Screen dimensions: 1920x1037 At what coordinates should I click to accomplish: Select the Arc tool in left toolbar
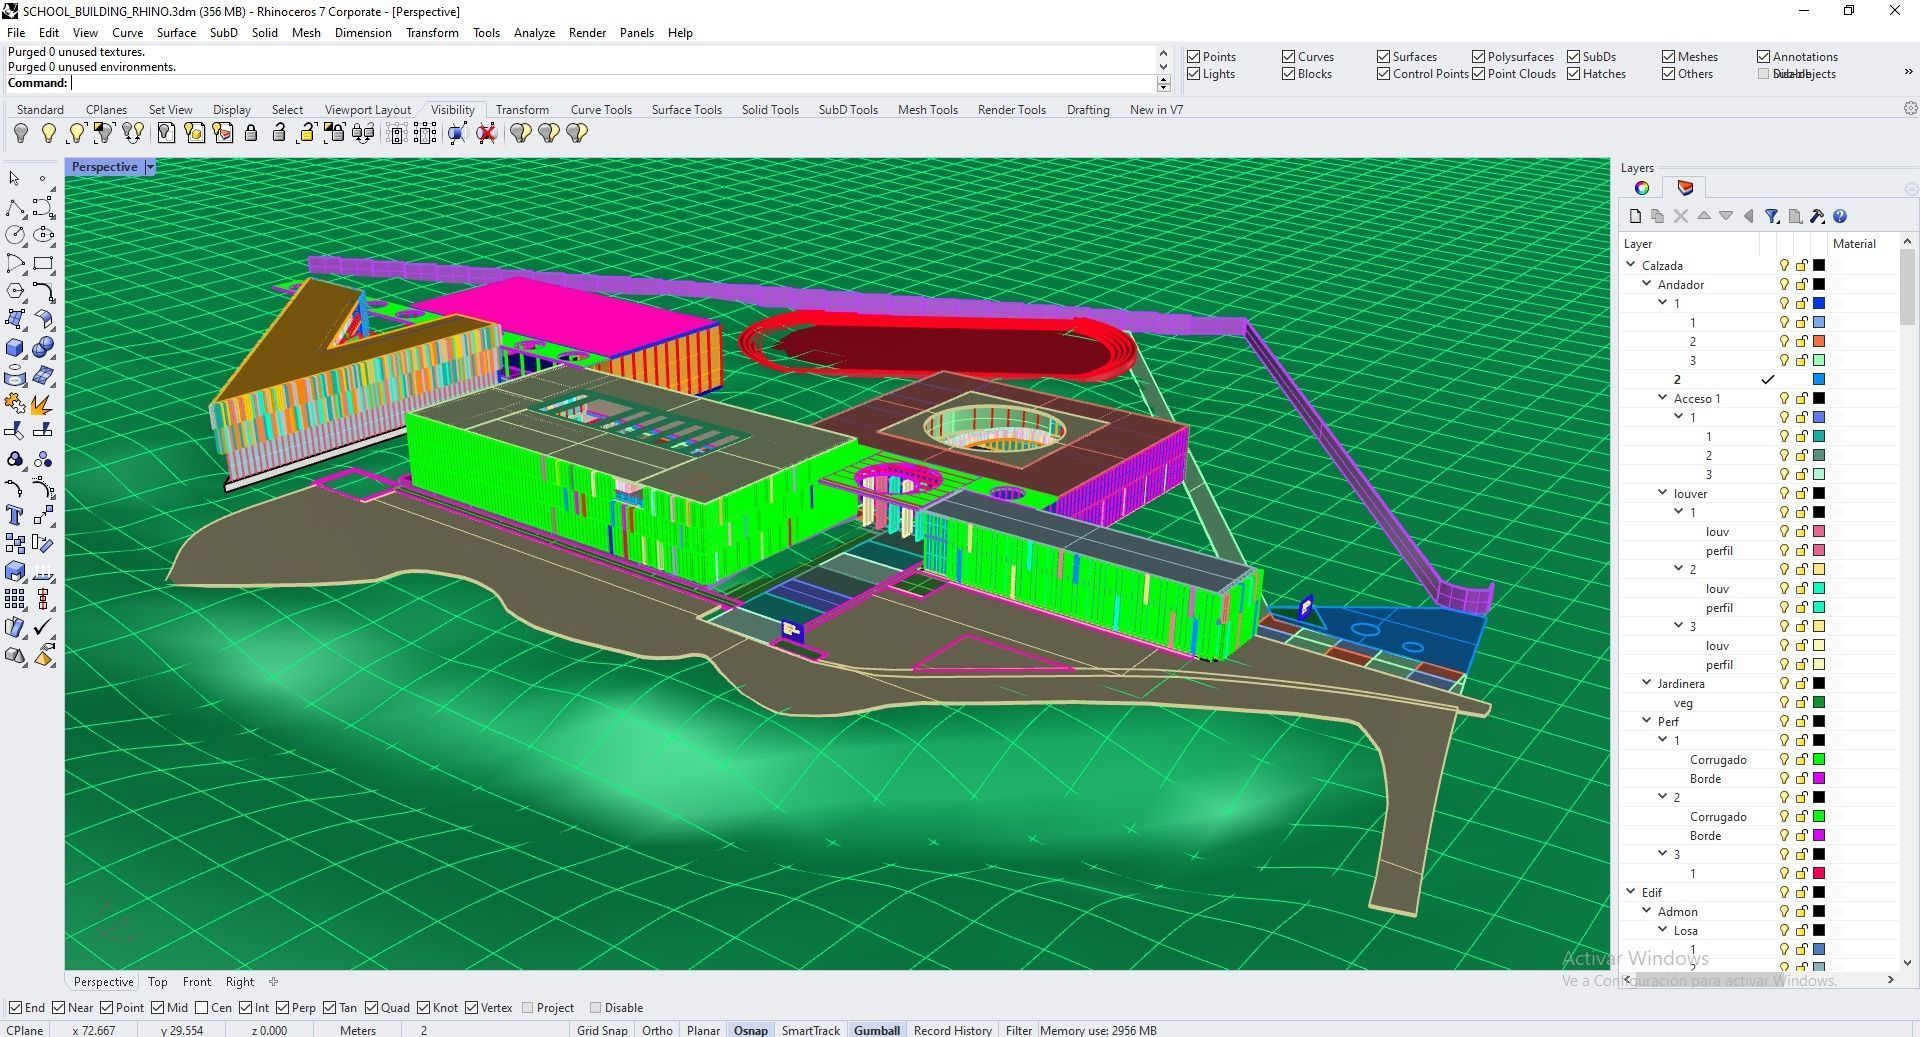click(x=15, y=264)
